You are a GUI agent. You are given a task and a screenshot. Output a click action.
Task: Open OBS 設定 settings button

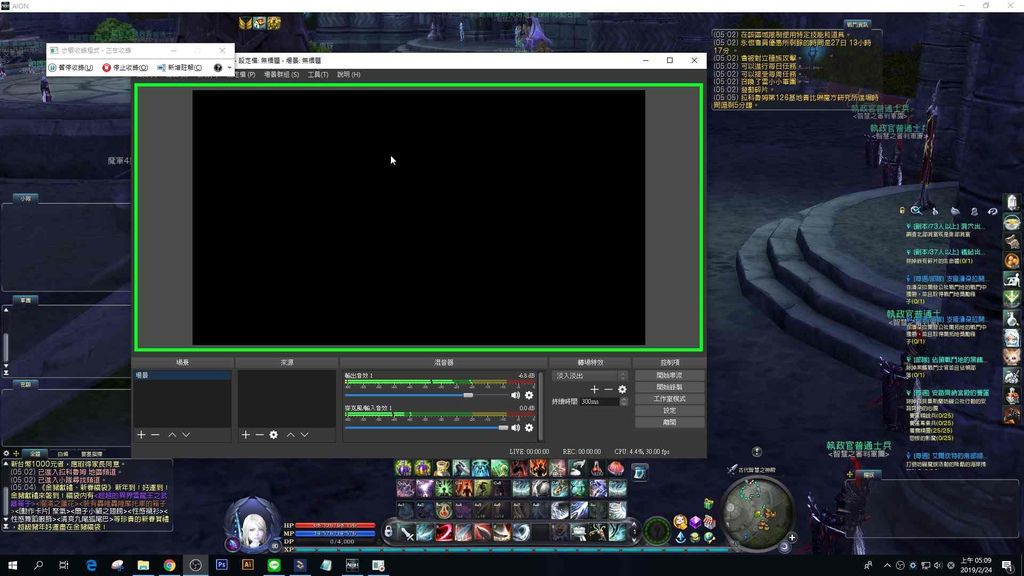click(x=669, y=411)
